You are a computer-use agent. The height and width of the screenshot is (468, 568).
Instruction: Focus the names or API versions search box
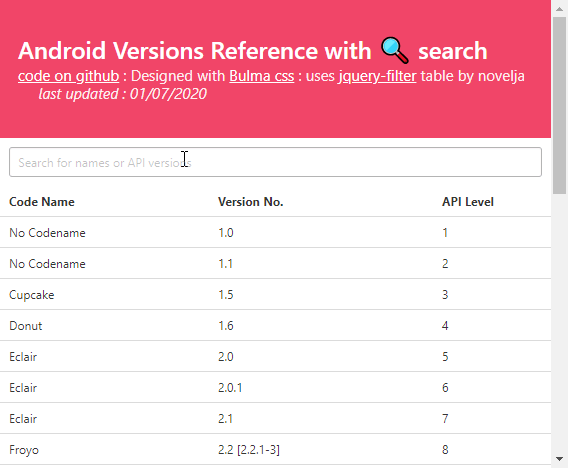click(x=275, y=162)
